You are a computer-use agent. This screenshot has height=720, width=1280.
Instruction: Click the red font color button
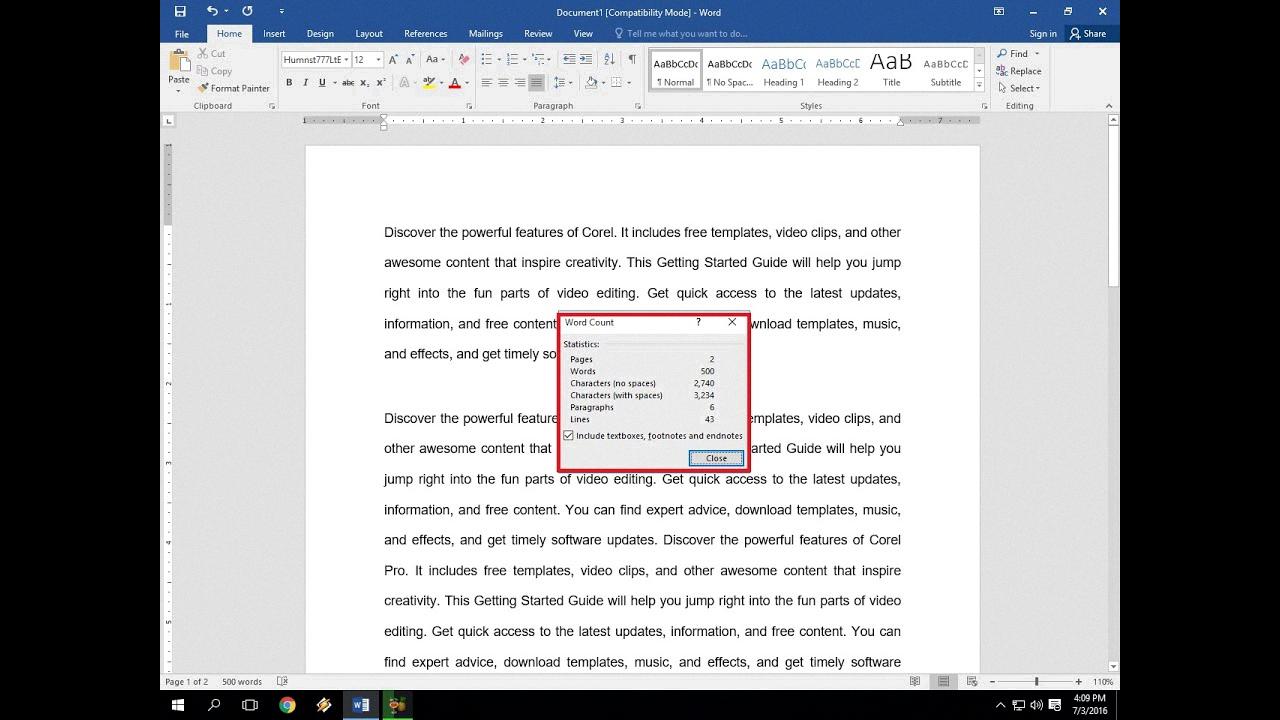click(454, 83)
